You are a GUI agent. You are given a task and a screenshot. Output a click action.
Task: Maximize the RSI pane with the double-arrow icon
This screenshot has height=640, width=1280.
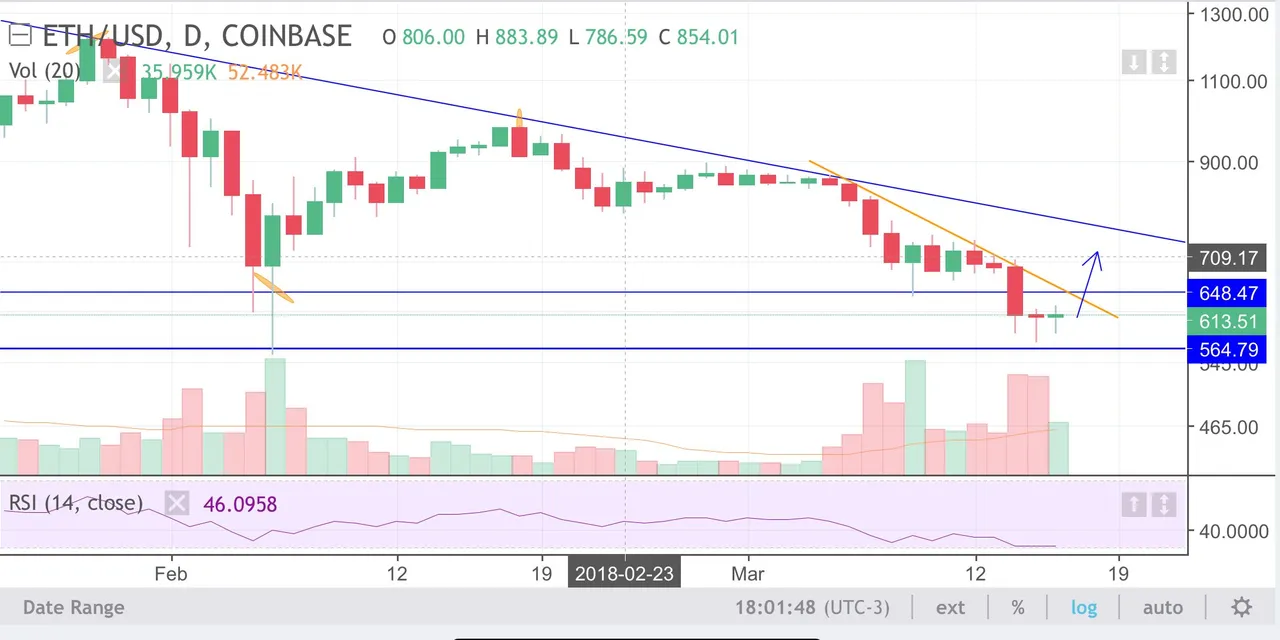[1163, 504]
